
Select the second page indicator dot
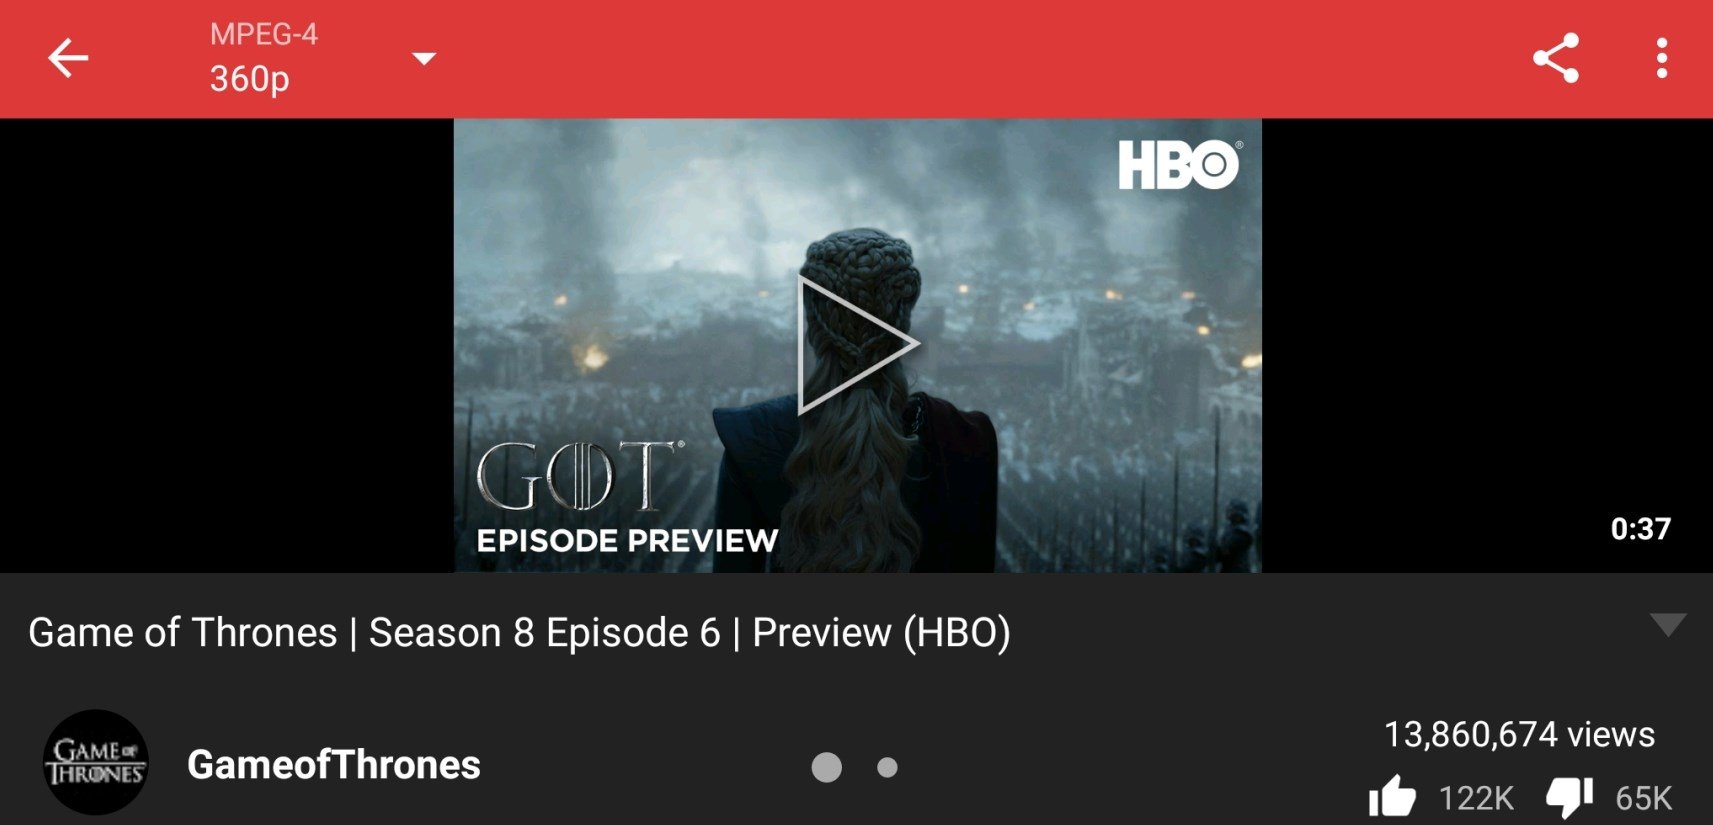[887, 767]
